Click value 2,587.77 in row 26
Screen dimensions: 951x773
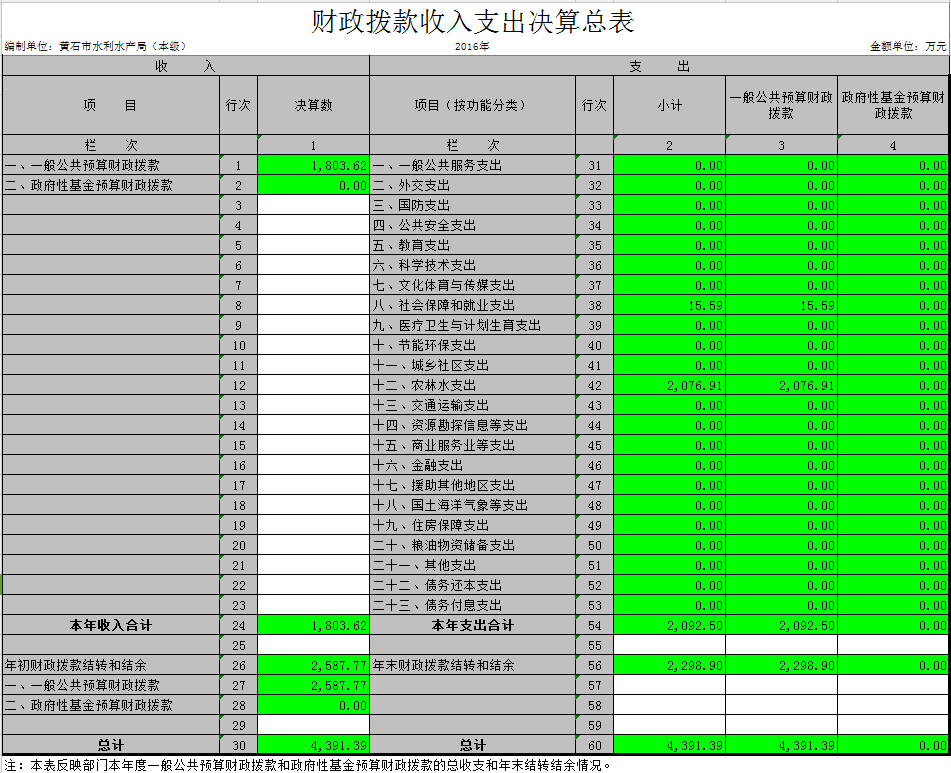314,666
